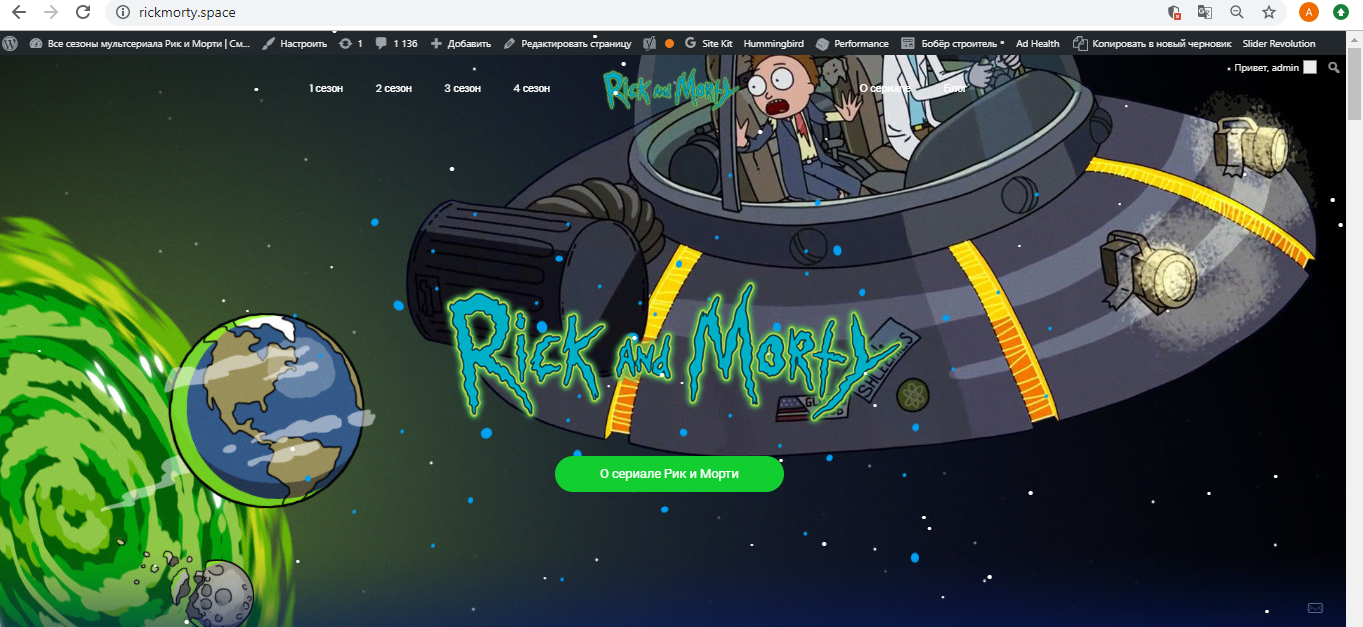Bookmark this page with the star icon
The width and height of the screenshot is (1363, 627).
1269,12
